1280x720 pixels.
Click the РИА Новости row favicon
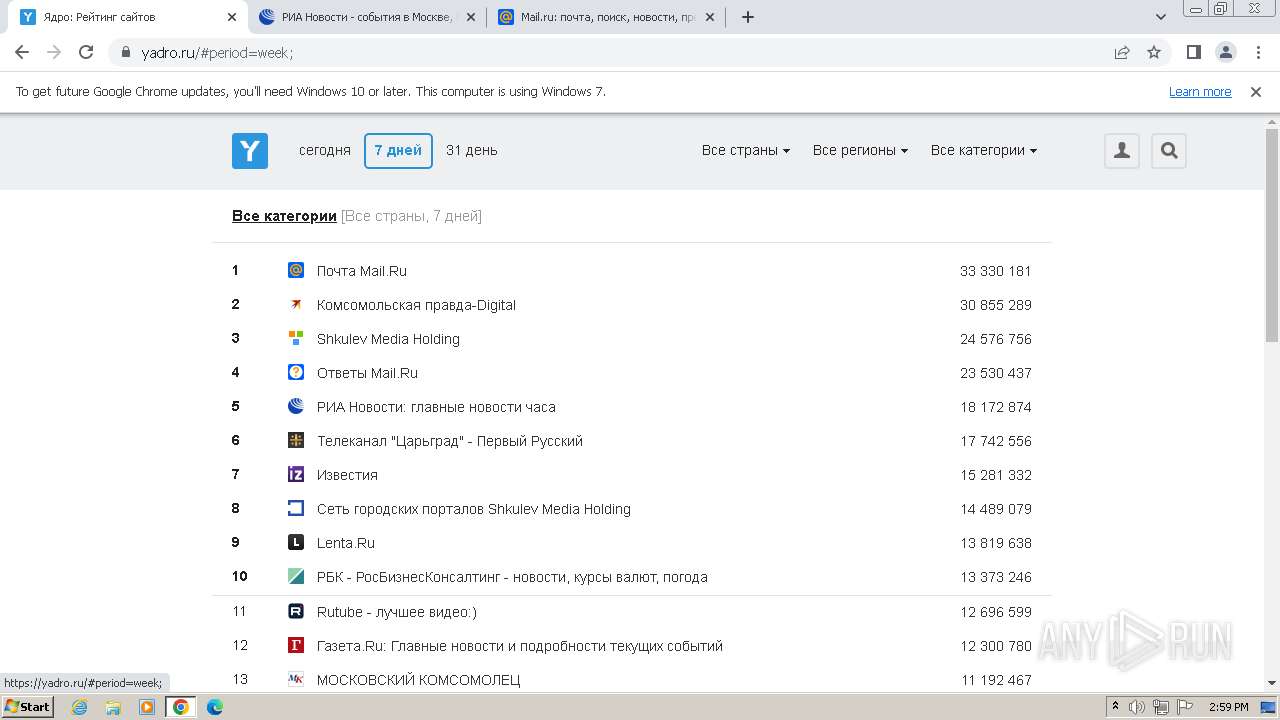tap(296, 406)
